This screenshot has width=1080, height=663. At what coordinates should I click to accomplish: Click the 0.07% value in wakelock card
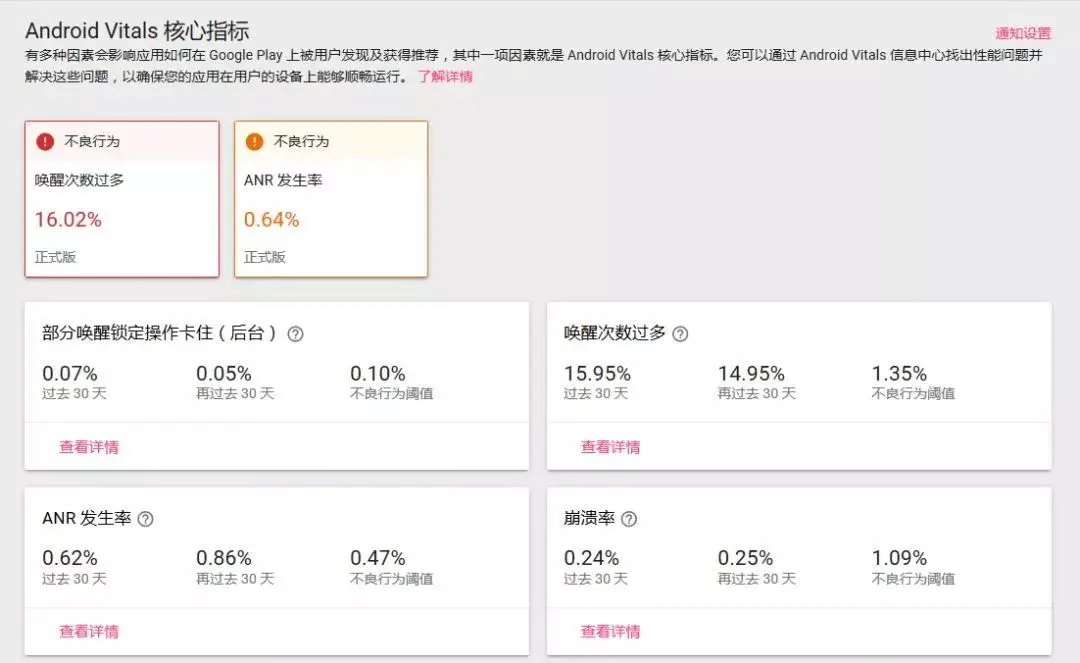pyautogui.click(x=70, y=373)
